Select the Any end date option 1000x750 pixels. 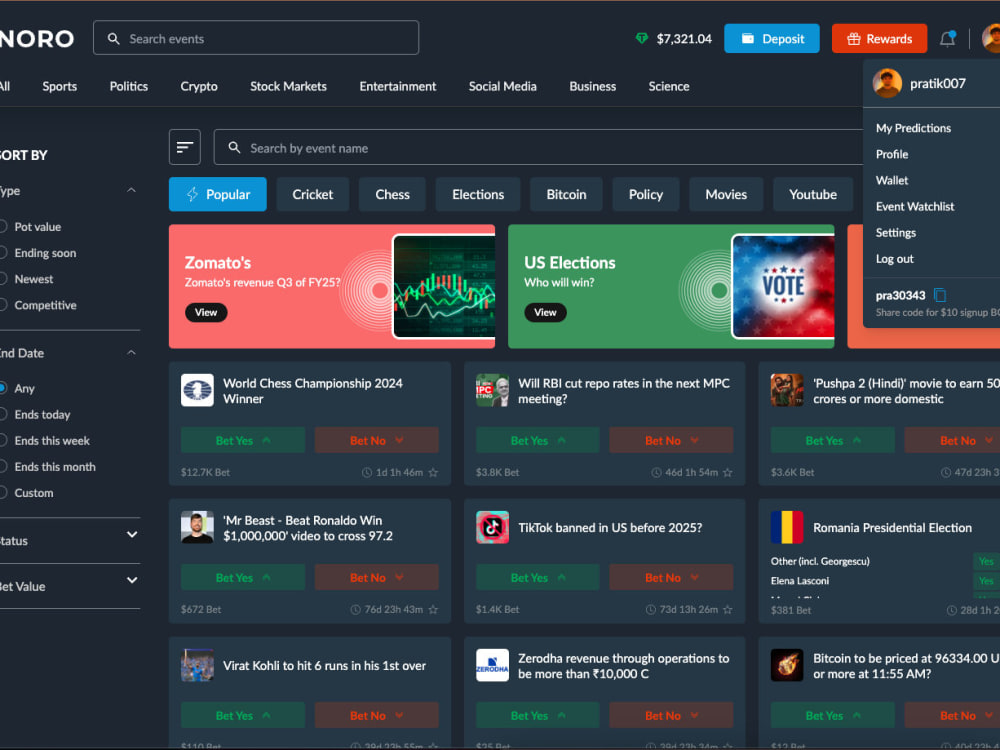click(x=17, y=388)
